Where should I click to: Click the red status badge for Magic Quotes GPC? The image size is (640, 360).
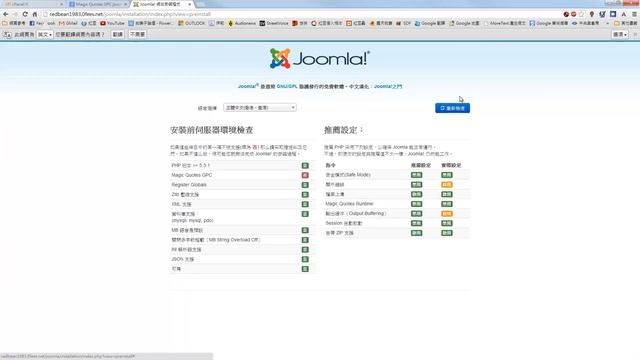pyautogui.click(x=305, y=175)
